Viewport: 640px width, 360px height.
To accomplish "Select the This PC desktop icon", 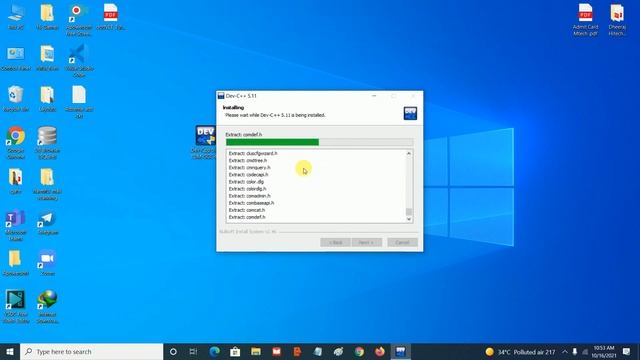I will [x=16, y=17].
